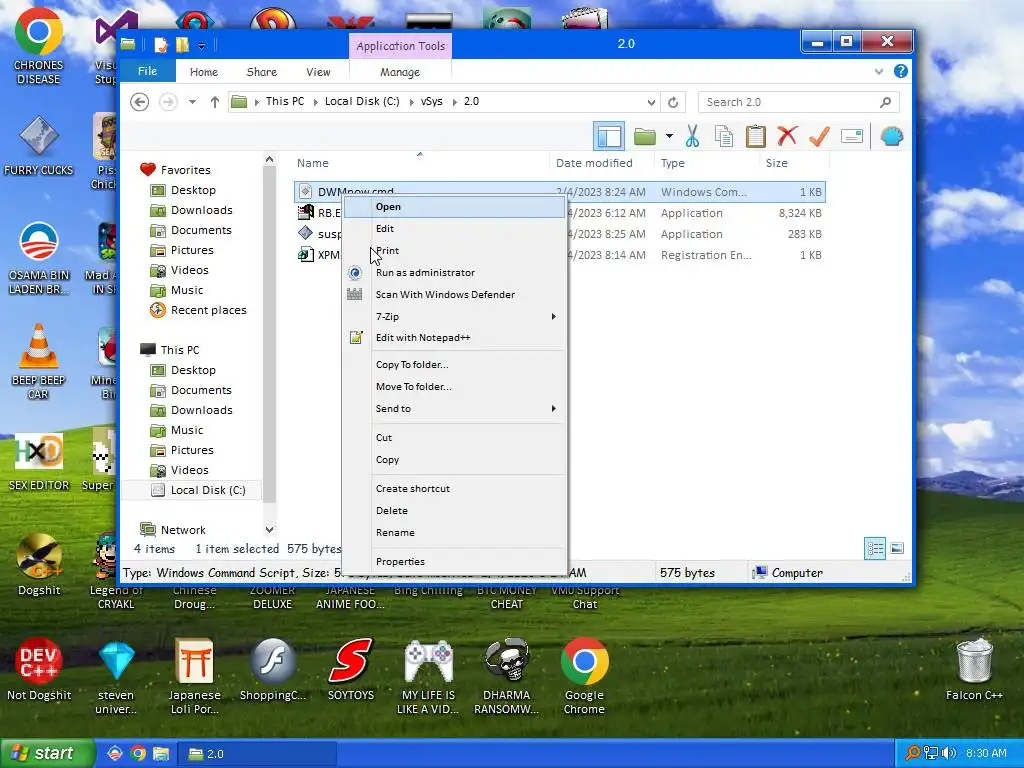This screenshot has height=768, width=1024.
Task: Choose Create shortcut in context menu
Action: tap(454, 488)
